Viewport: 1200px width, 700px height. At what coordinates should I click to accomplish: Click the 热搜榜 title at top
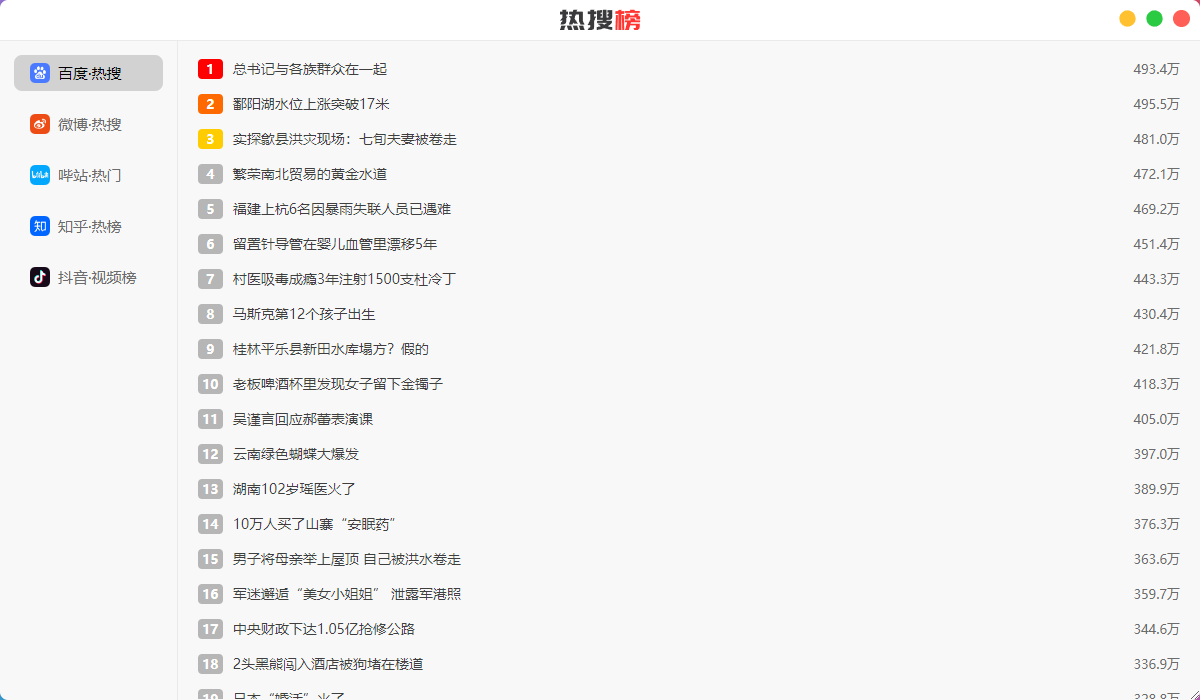click(600, 20)
